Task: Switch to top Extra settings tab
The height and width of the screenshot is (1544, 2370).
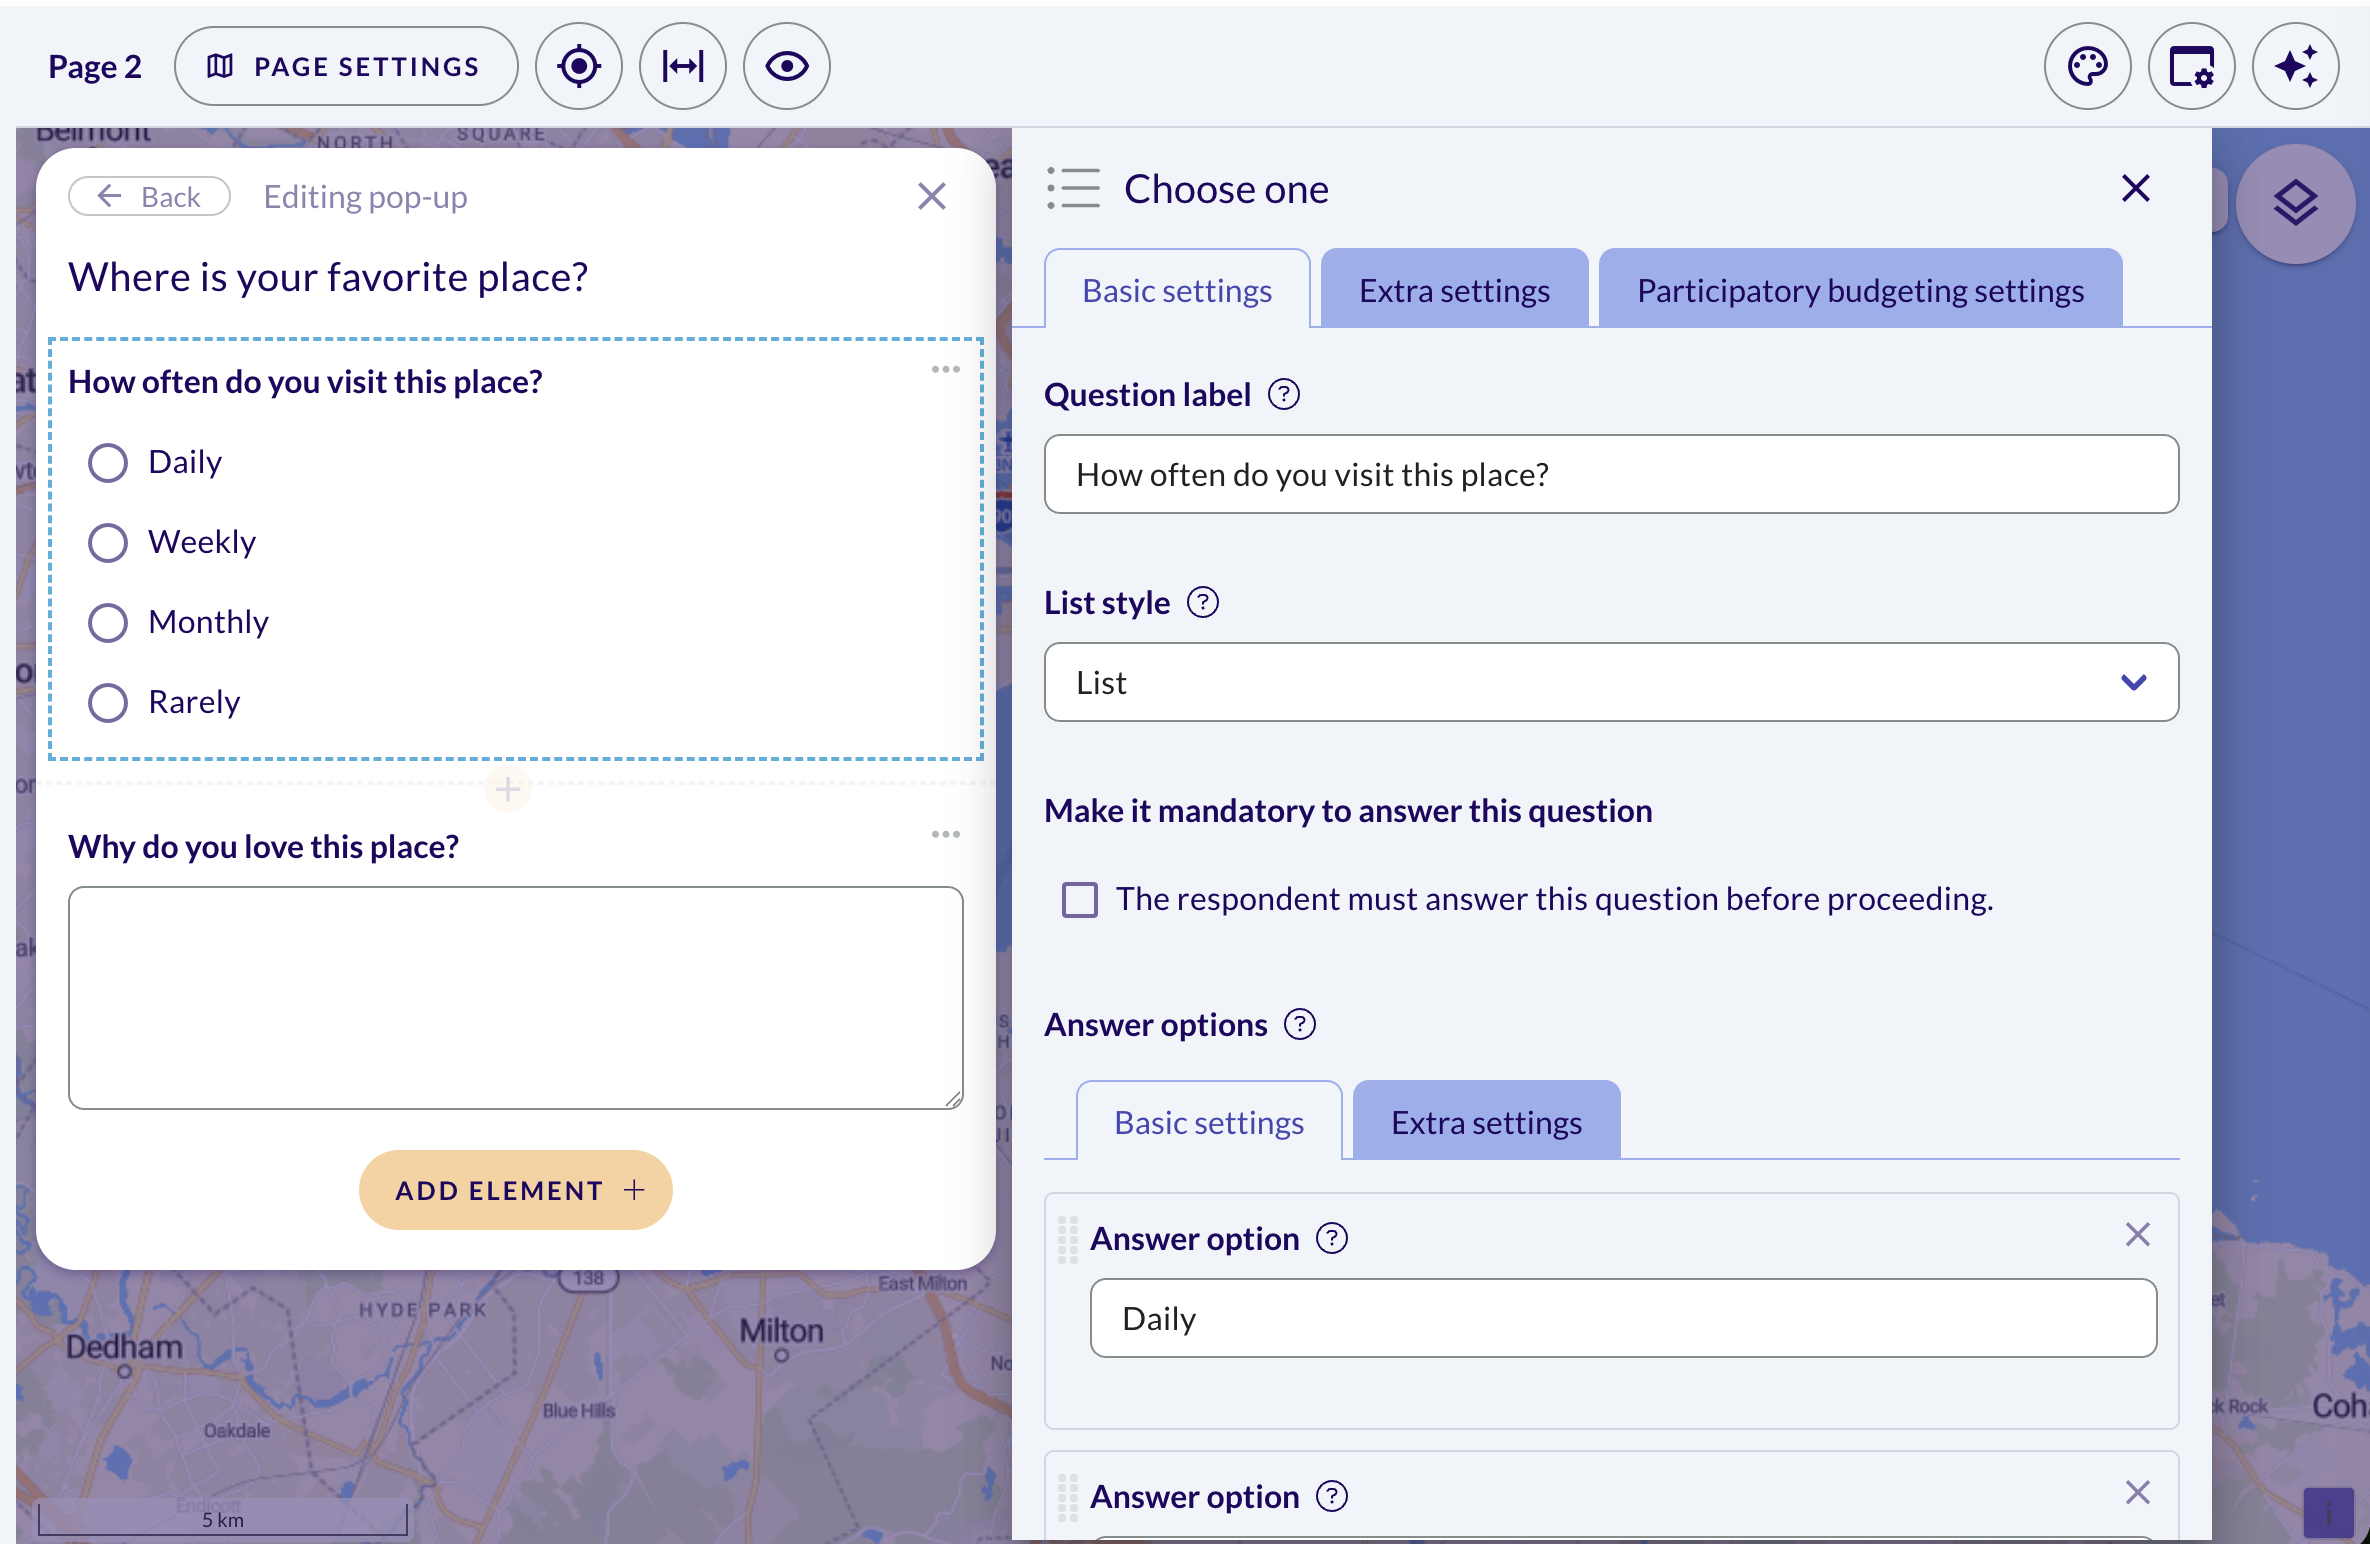Action: coord(1454,289)
